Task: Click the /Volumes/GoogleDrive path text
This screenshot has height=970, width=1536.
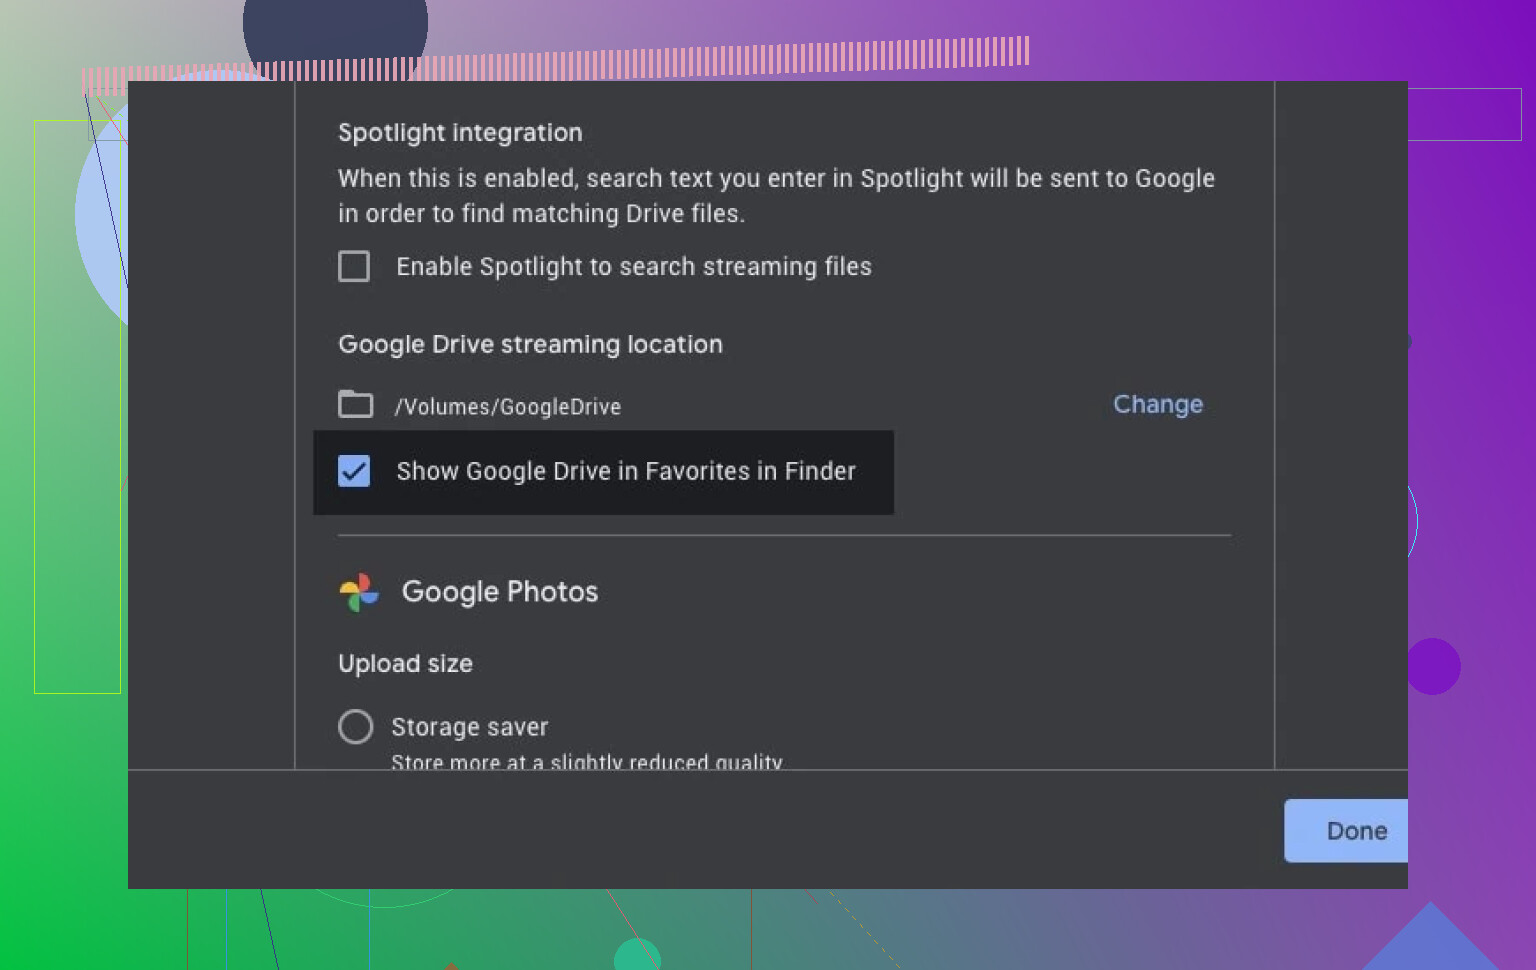Action: [508, 406]
